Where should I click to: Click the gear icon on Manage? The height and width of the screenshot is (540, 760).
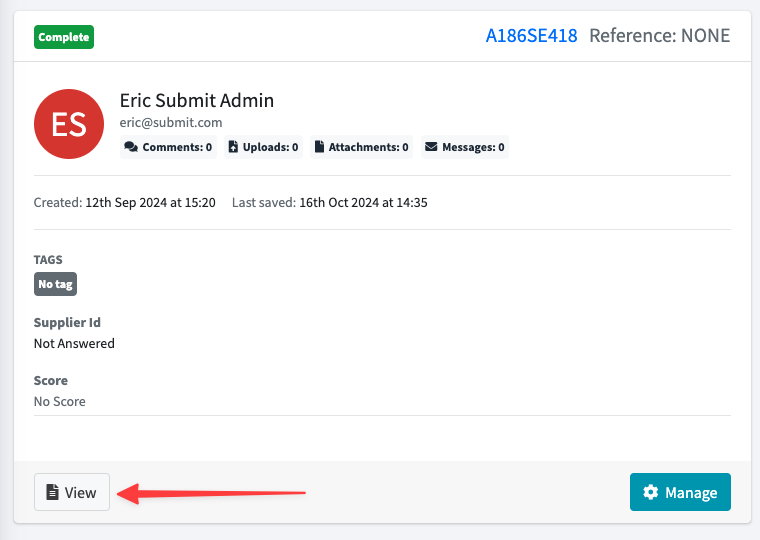650,492
